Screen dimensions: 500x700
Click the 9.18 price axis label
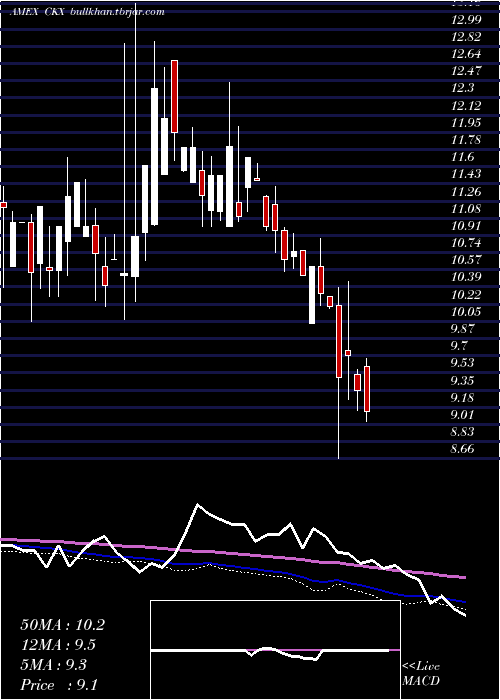pos(462,397)
